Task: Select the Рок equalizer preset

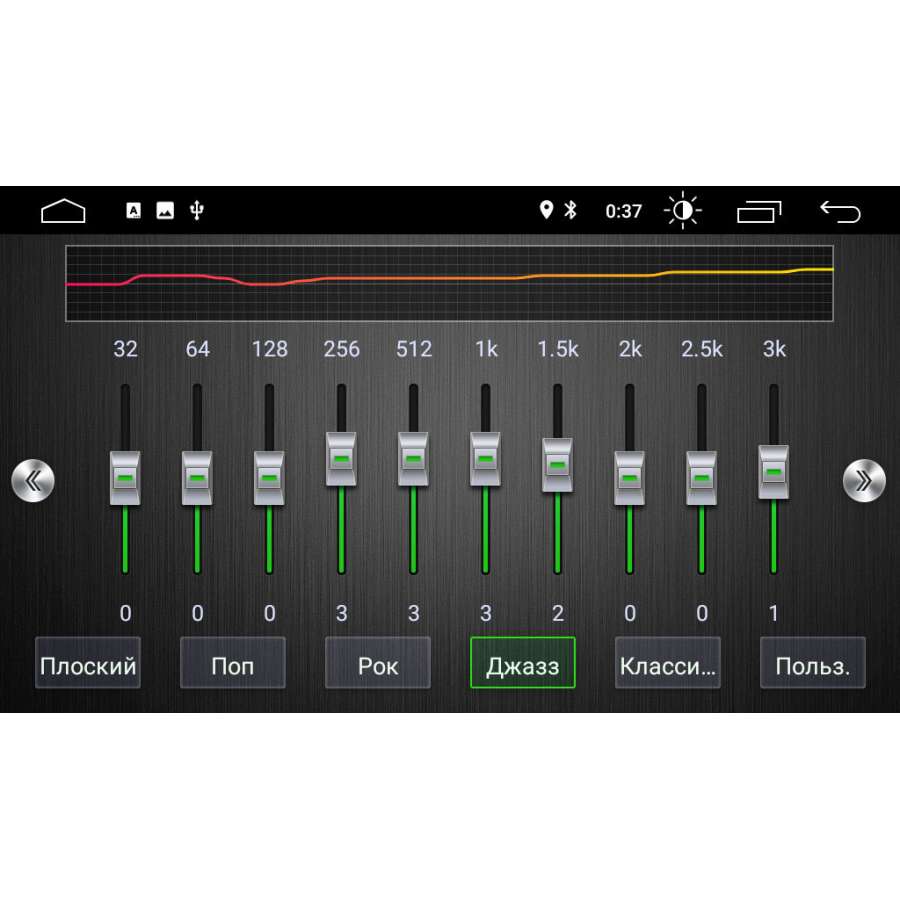Action: (378, 662)
